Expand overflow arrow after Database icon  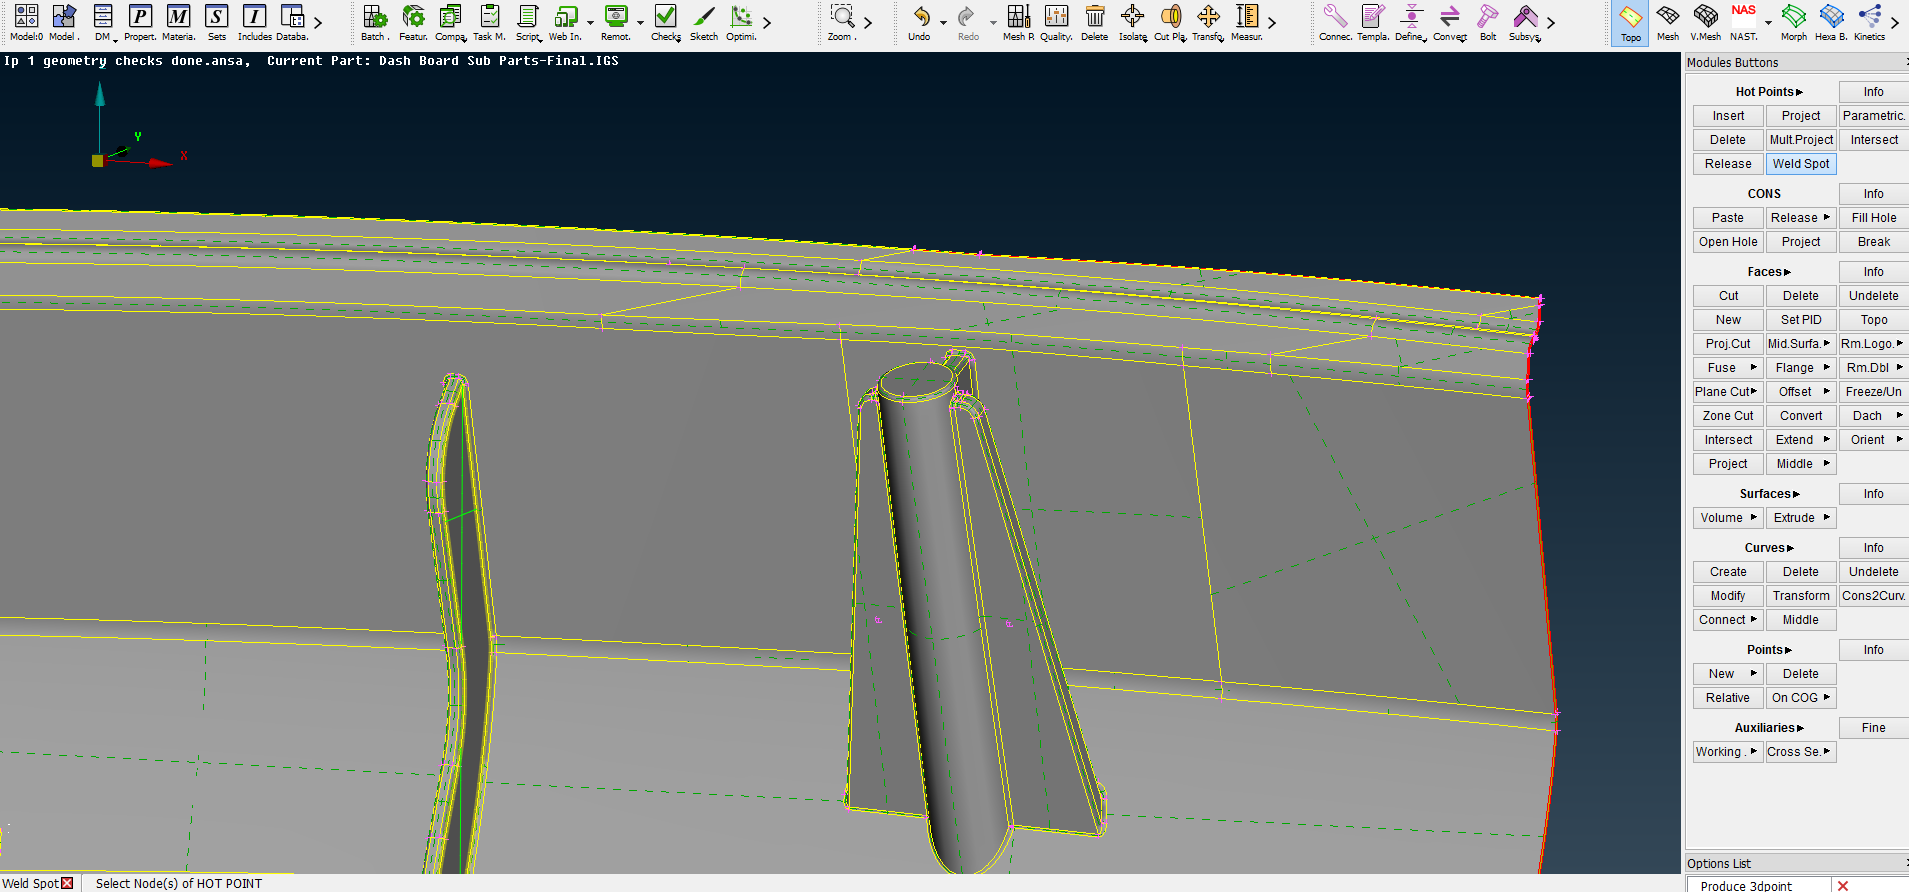point(318,22)
